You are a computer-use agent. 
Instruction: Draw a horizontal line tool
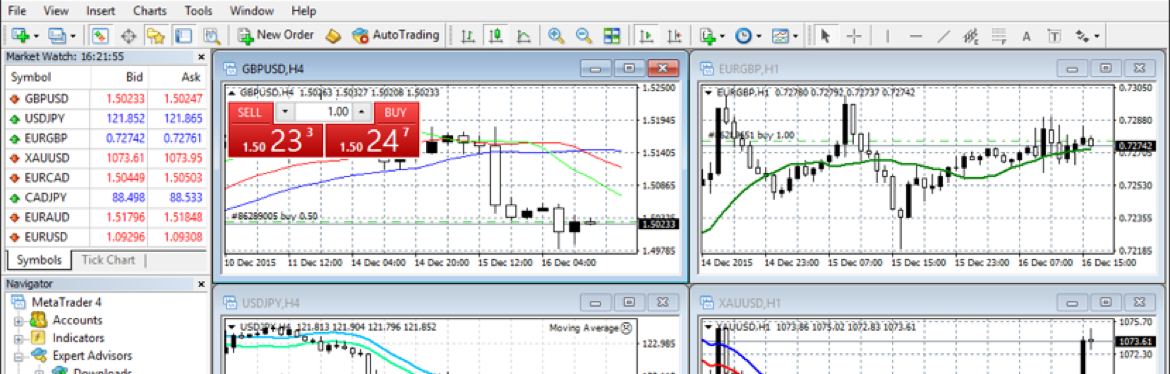point(916,35)
